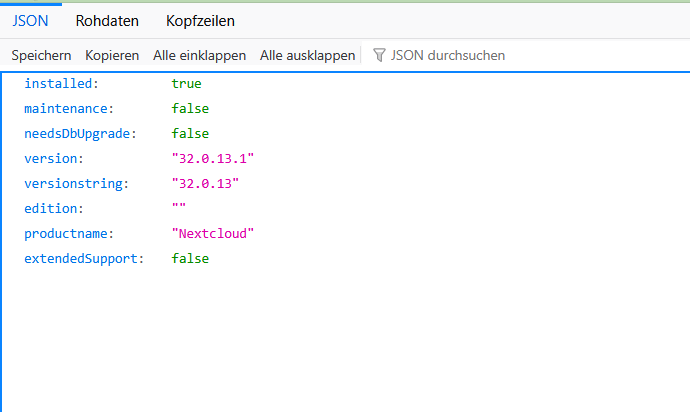Click the productname value "Nextcloud"
This screenshot has width=690, height=412.
click(x=213, y=234)
